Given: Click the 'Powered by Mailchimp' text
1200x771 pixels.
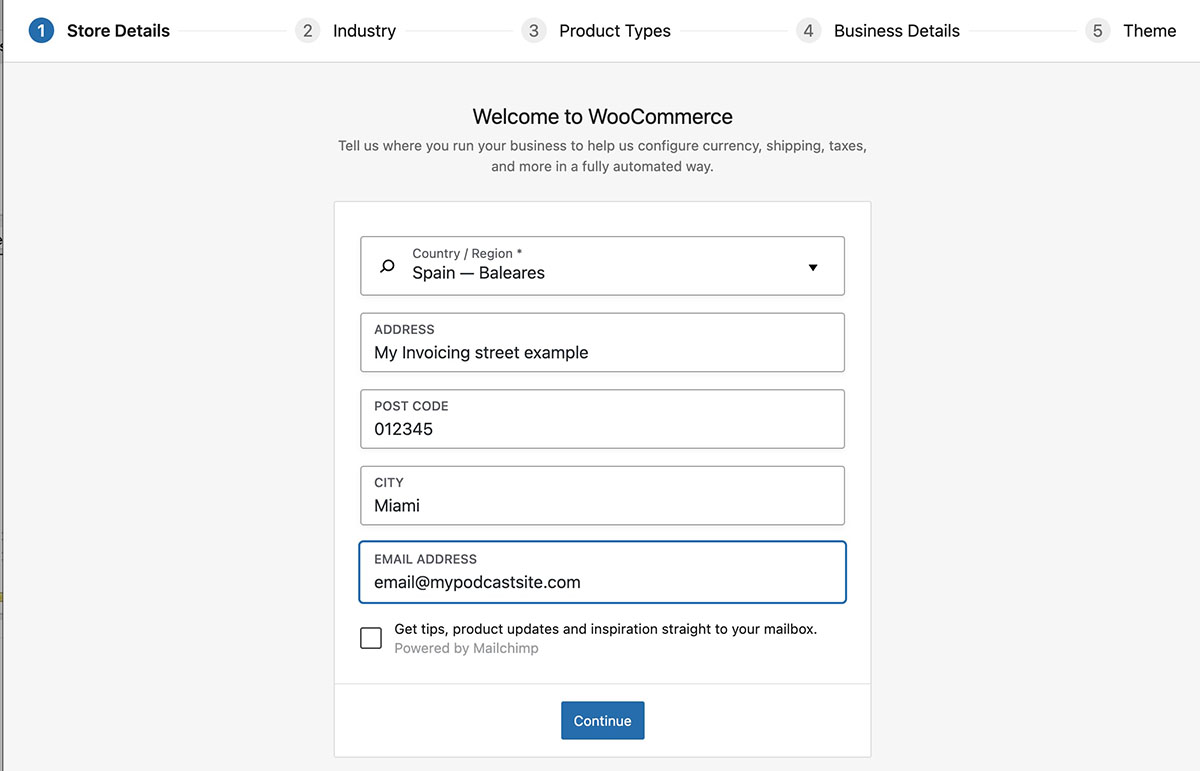Looking at the screenshot, I should pyautogui.click(x=466, y=648).
